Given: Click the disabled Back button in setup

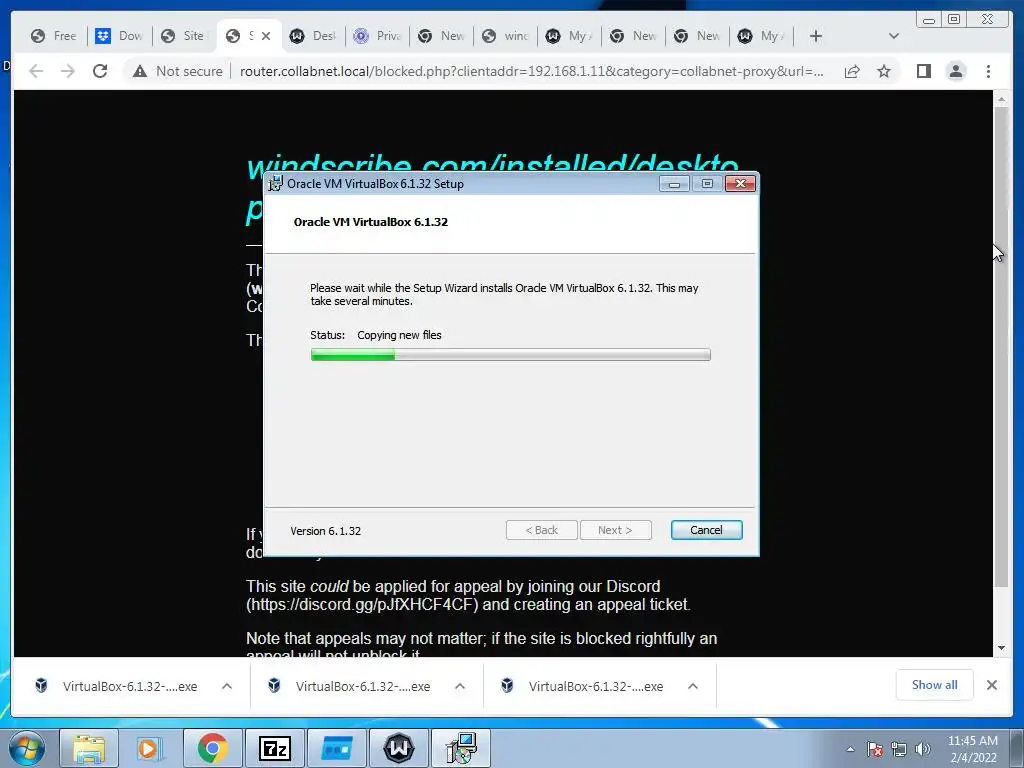Looking at the screenshot, I should pos(541,530).
